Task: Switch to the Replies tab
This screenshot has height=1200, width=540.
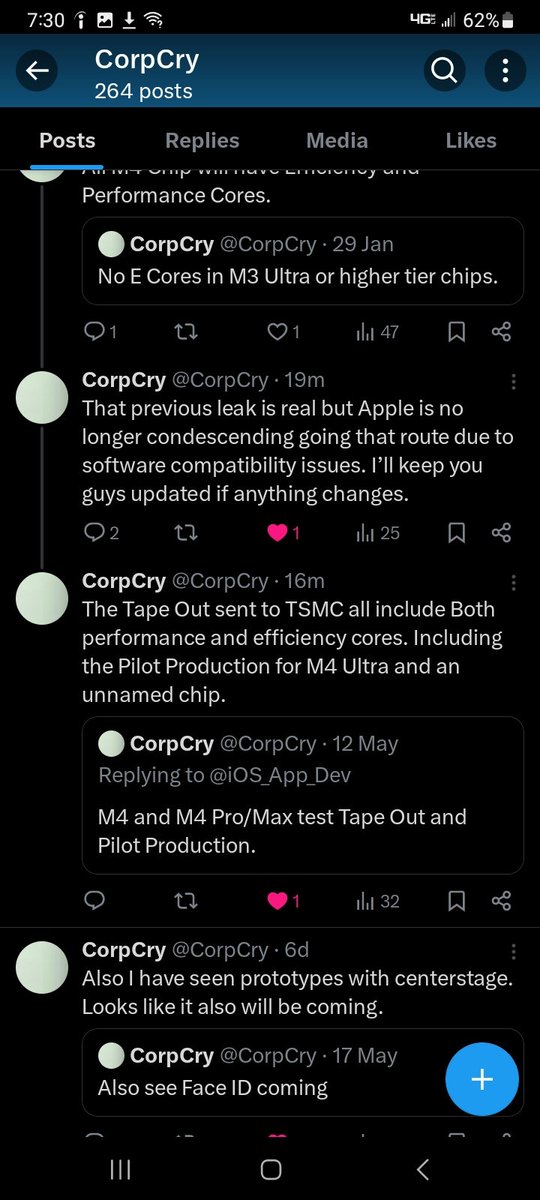Action: tap(202, 141)
